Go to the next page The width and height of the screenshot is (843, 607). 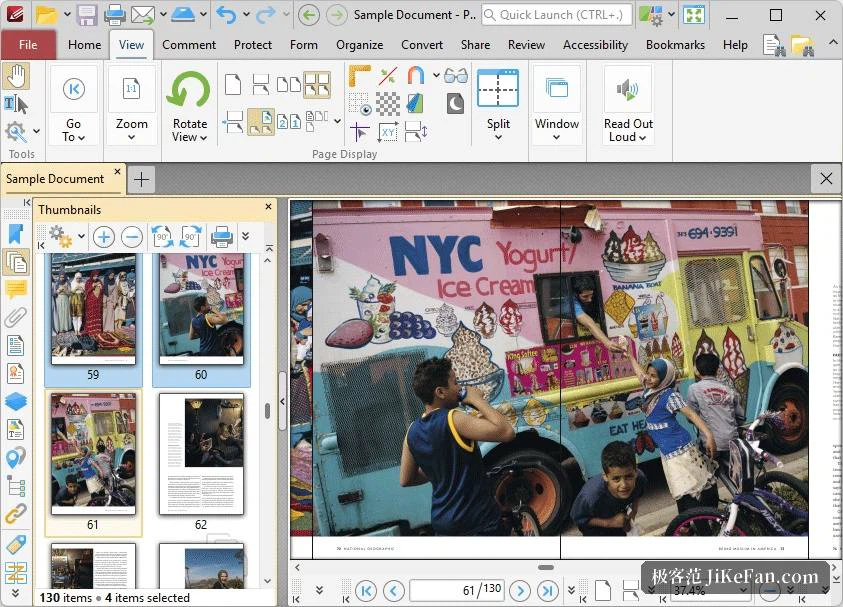[x=520, y=591]
